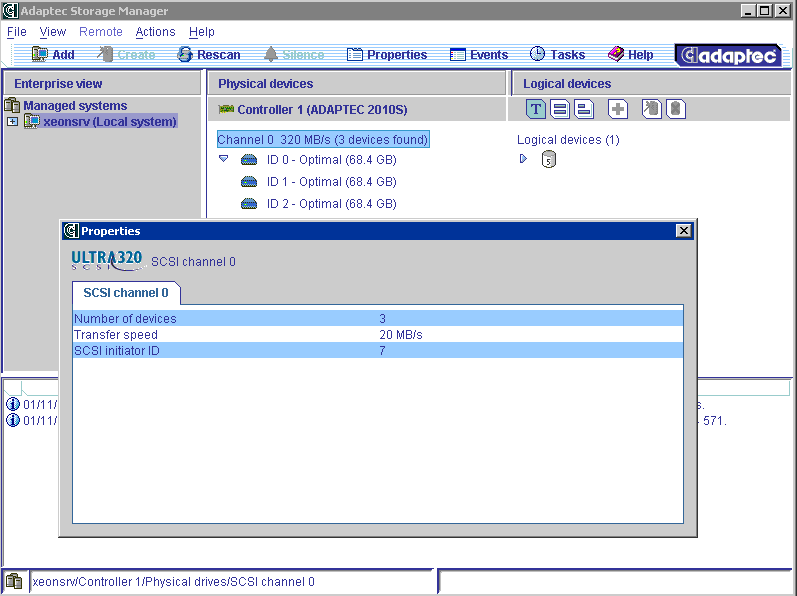Click the 20 MB/s value
Viewport: 797px width, 596px height.
(x=401, y=334)
